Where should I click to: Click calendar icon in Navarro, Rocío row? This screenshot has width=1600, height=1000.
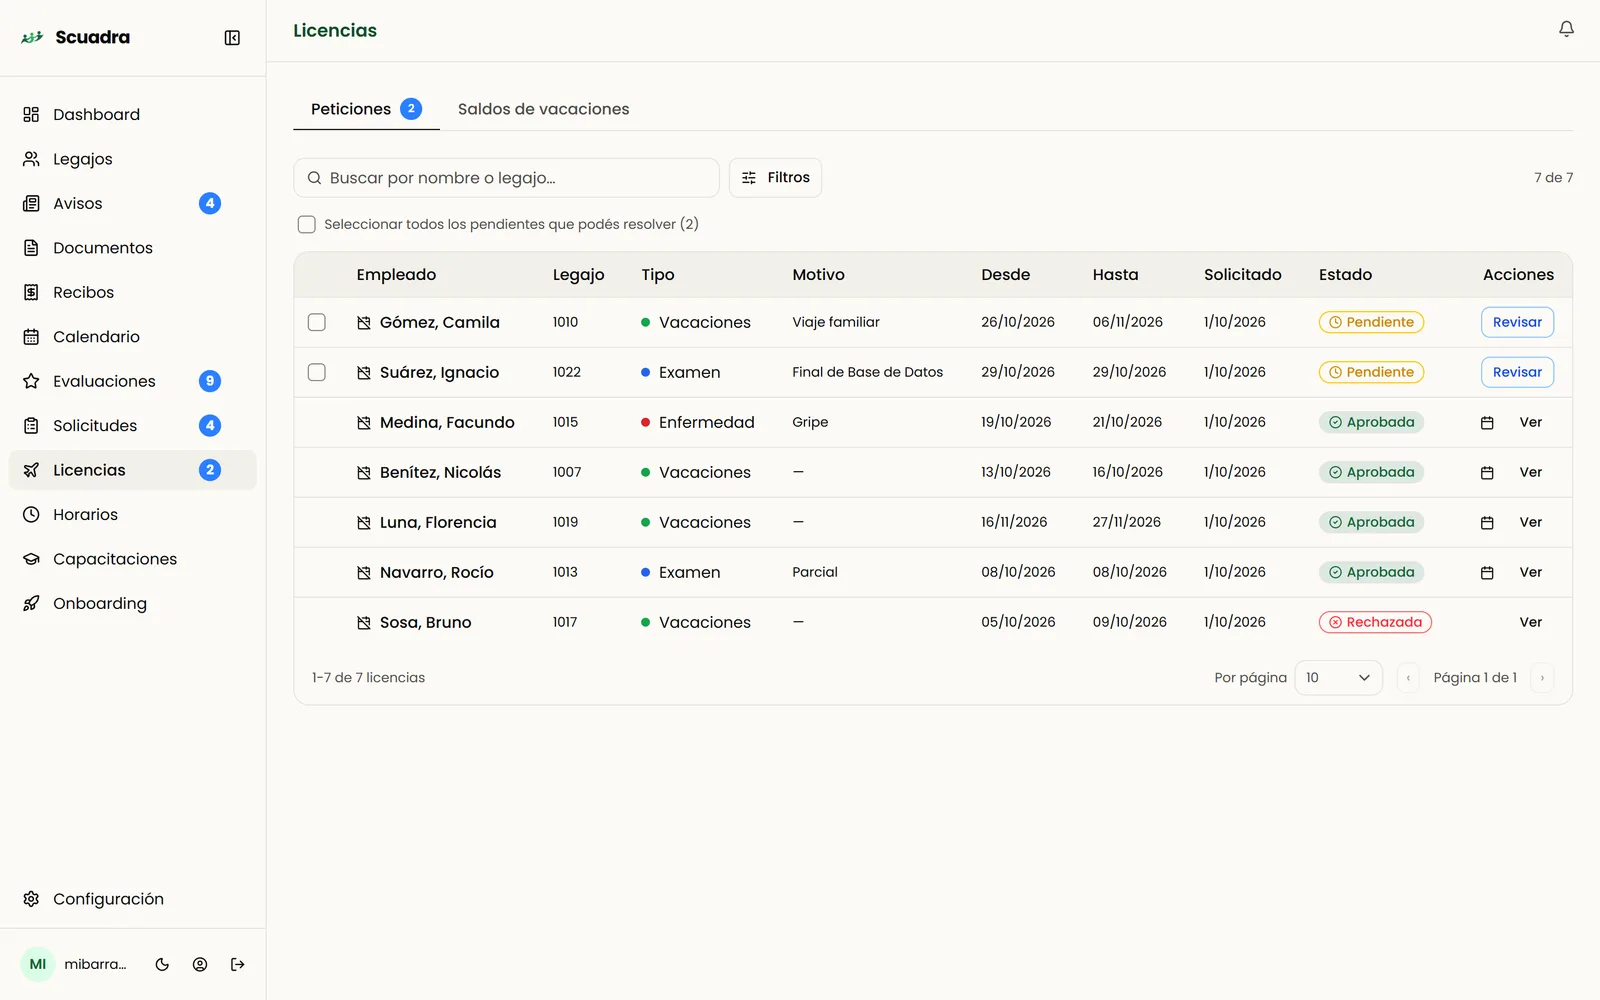coord(1487,573)
